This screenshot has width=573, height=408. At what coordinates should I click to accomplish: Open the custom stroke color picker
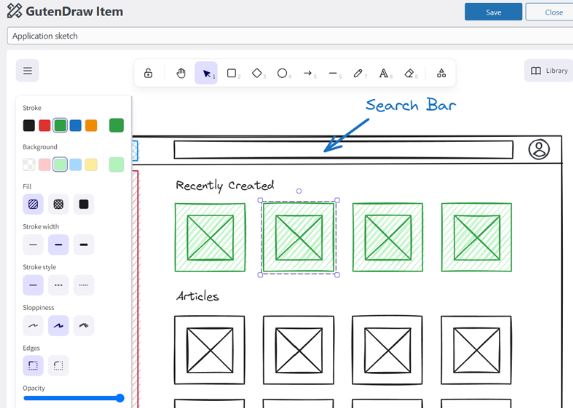click(x=116, y=125)
